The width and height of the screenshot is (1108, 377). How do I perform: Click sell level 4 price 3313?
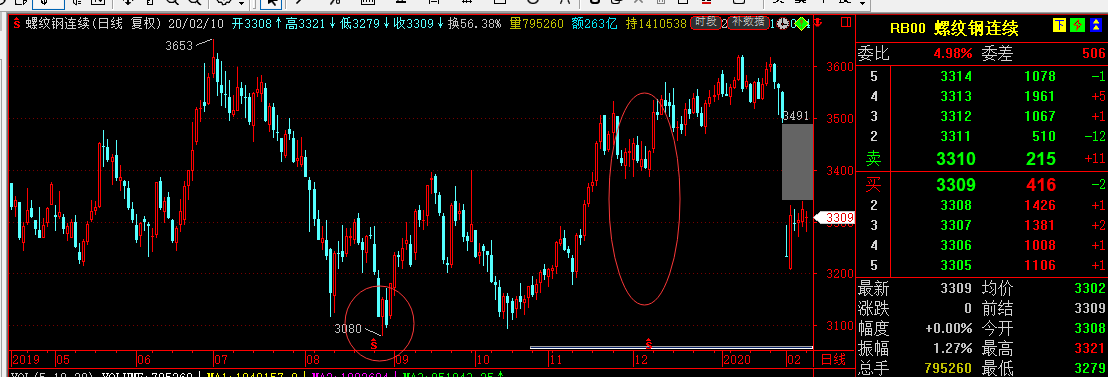tap(955, 96)
